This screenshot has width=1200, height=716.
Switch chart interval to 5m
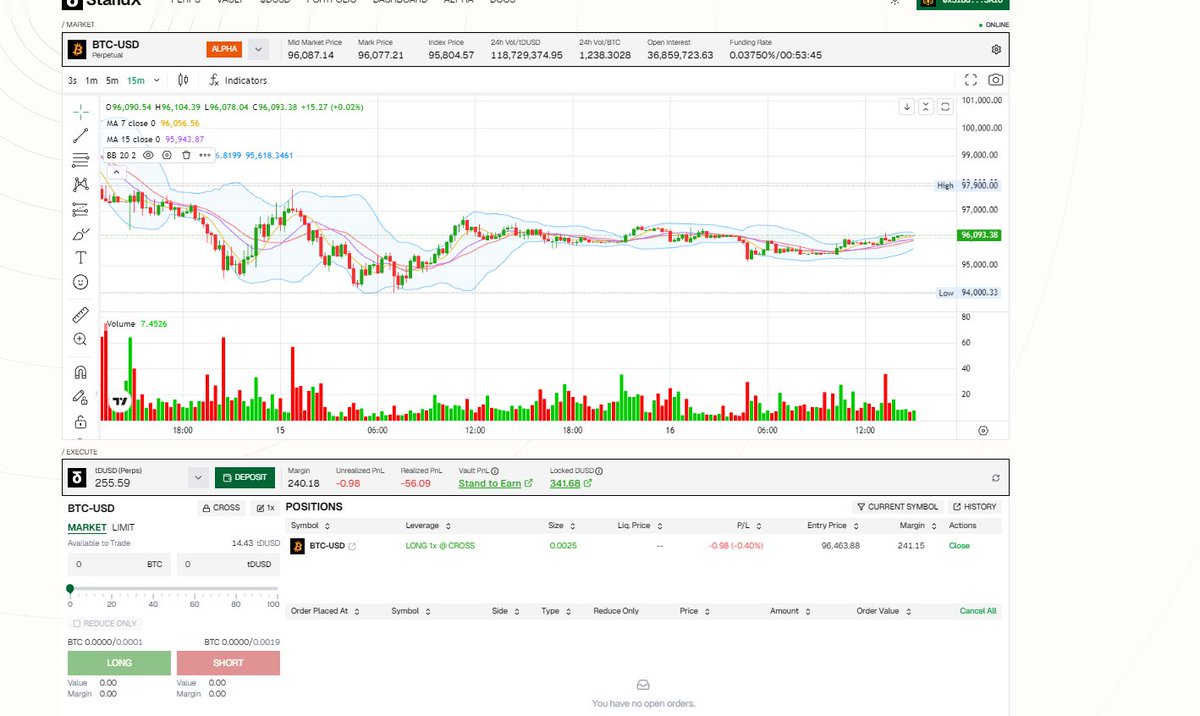(112, 80)
